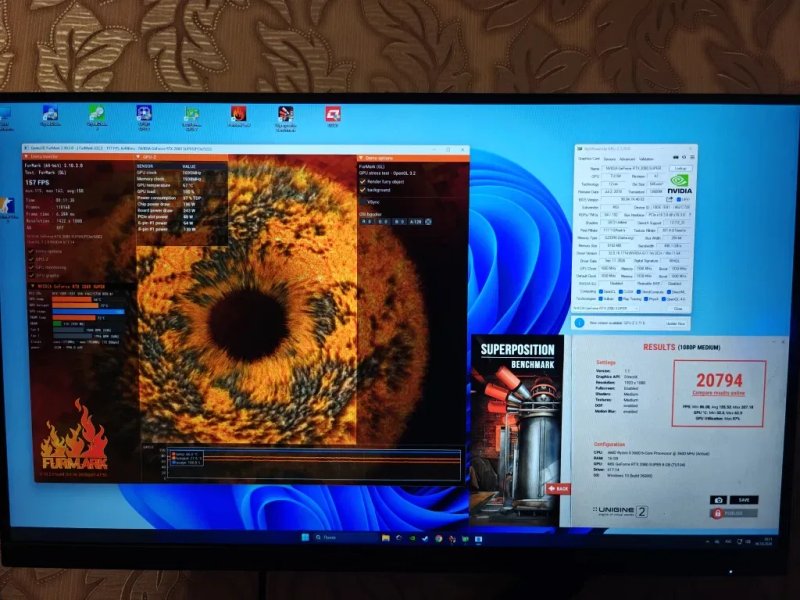800x600 pixels.
Task: Click the 20794 score in Superposition results
Action: (x=719, y=380)
